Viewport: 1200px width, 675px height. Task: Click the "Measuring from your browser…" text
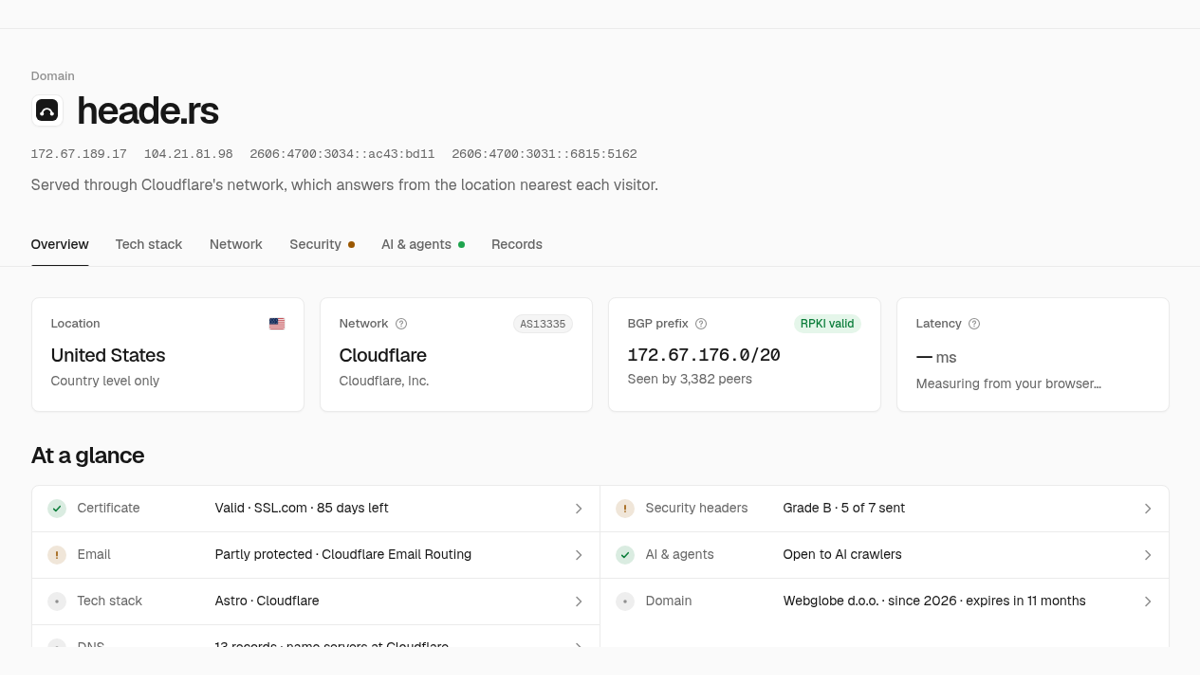tap(1009, 383)
